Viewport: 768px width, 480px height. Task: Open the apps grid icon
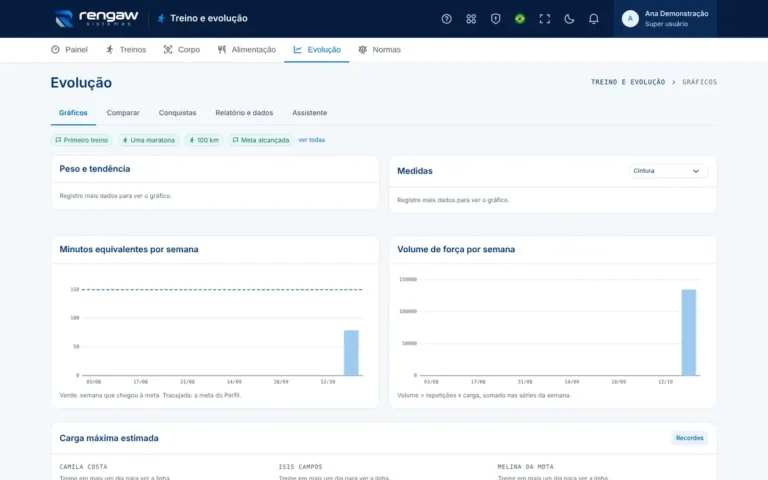click(x=471, y=19)
